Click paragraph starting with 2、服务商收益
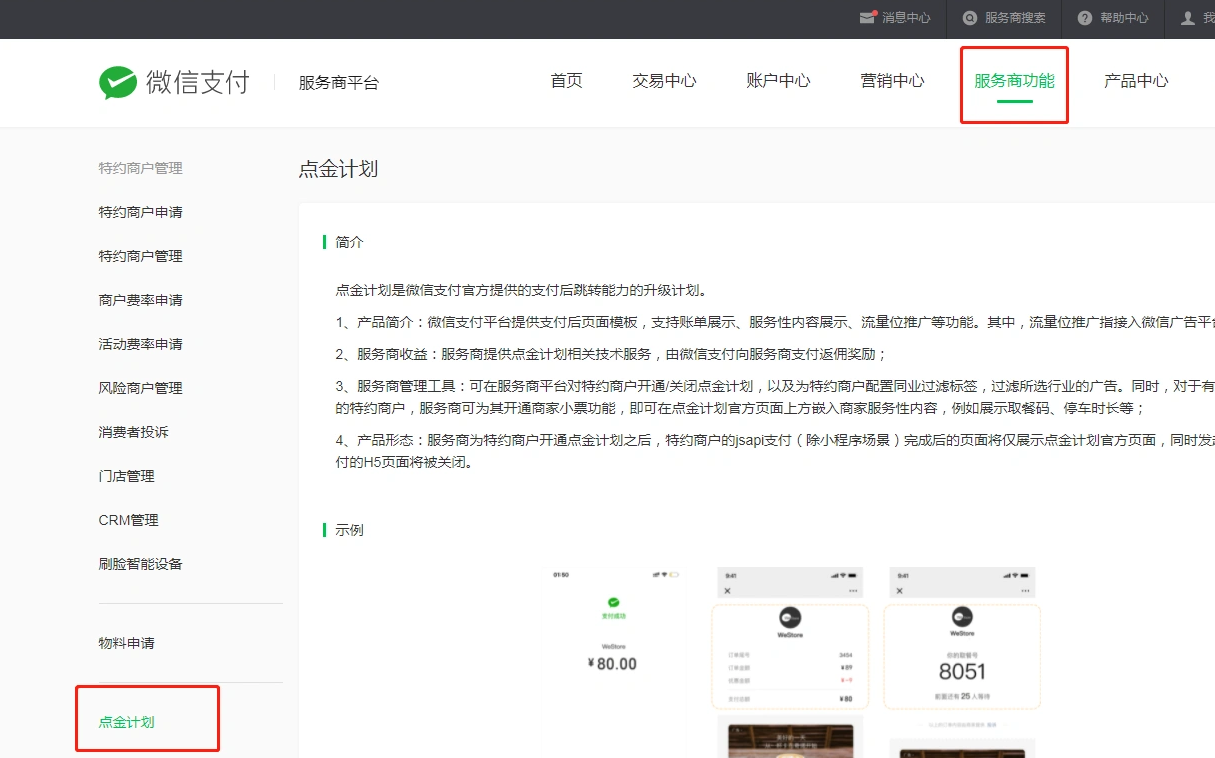 click(612, 354)
